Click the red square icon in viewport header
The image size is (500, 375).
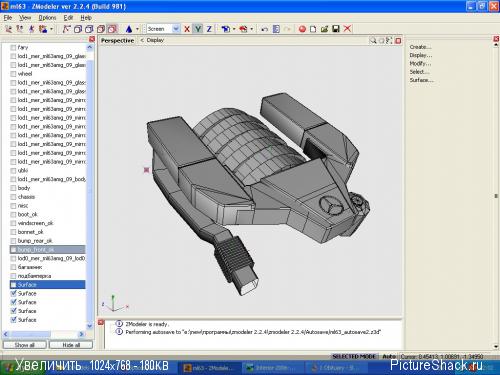(398, 41)
